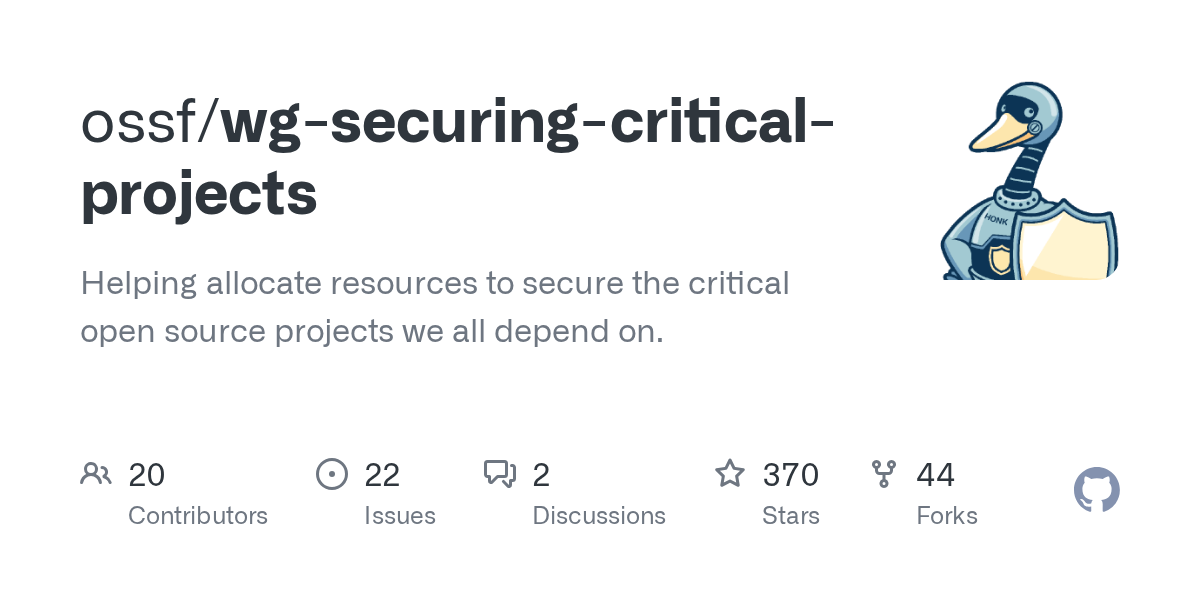Image resolution: width=1200 pixels, height=600 pixels.
Task: Click the ossf organization name
Action: point(142,122)
